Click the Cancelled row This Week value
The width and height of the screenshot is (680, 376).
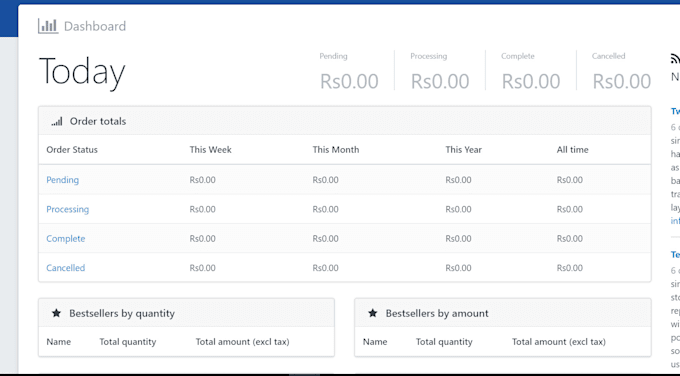(203, 268)
